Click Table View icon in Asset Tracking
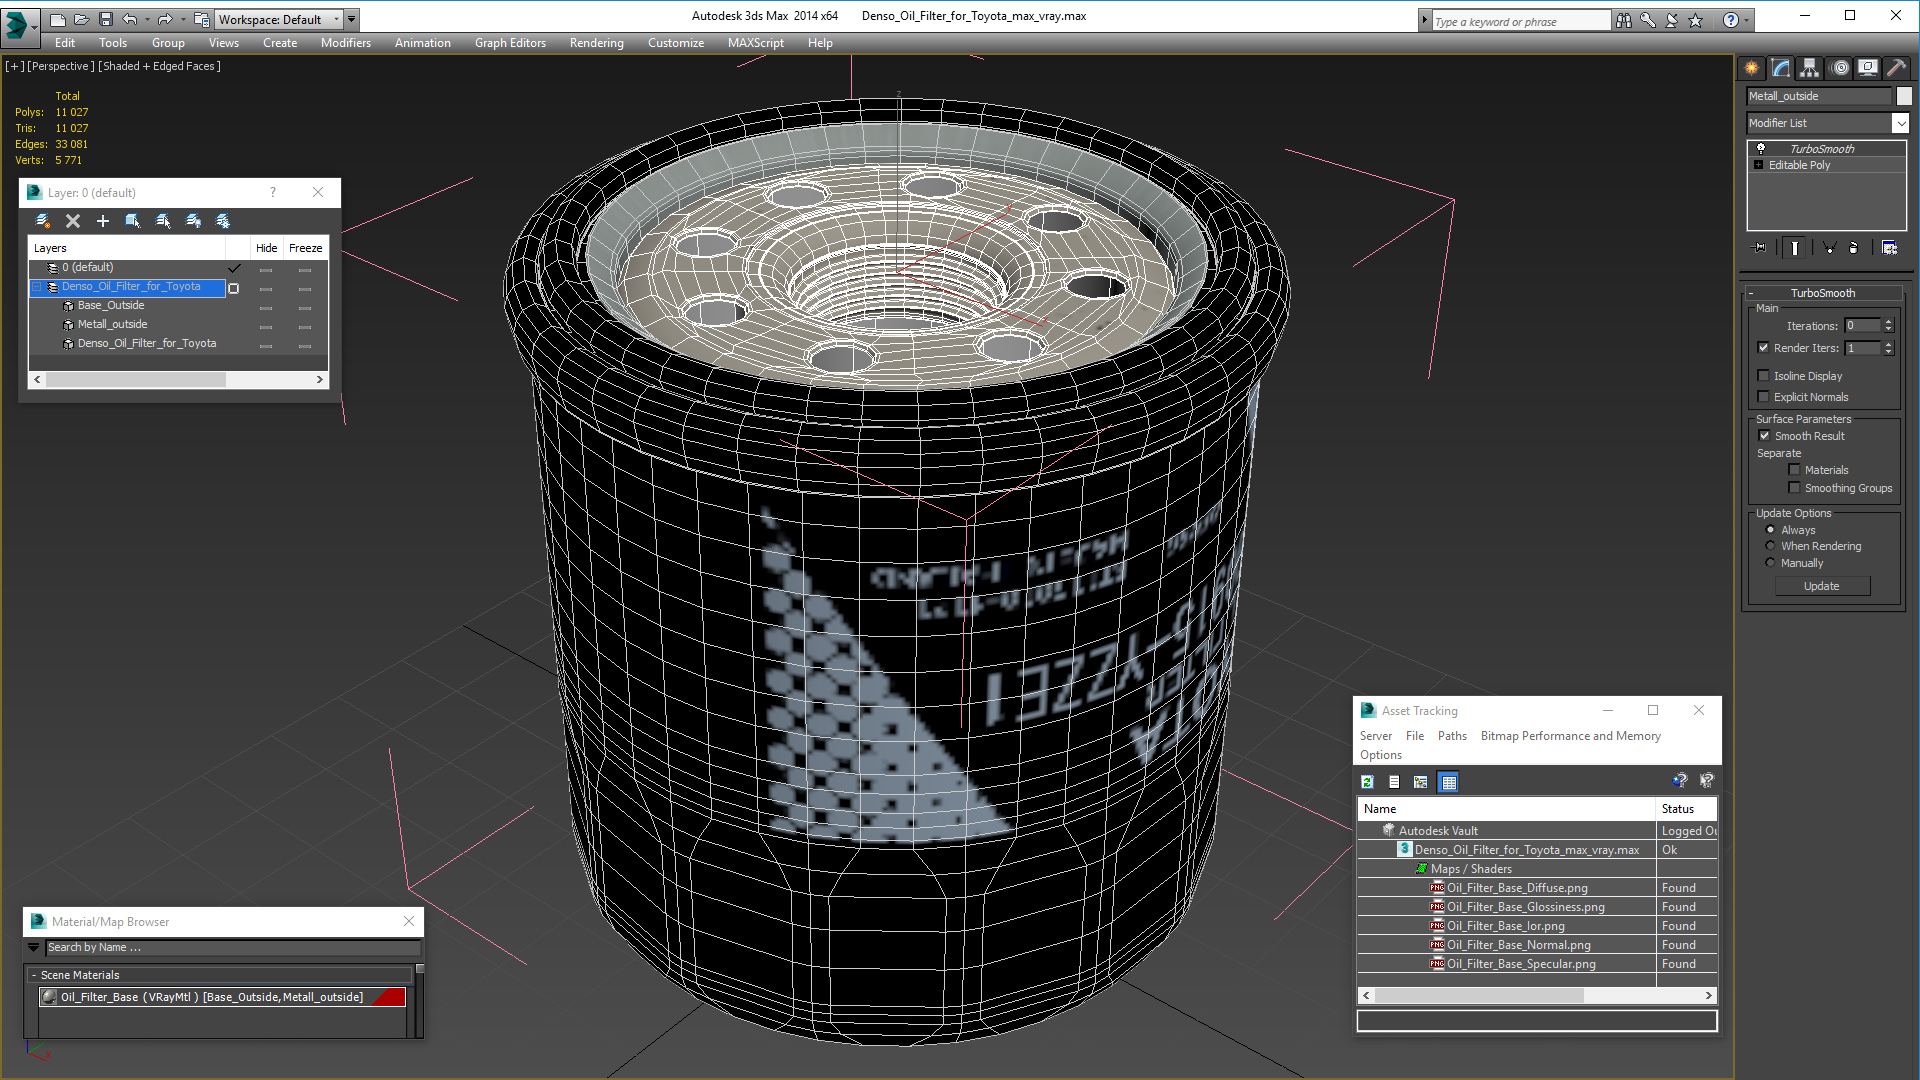This screenshot has width=1920, height=1080. point(1448,782)
